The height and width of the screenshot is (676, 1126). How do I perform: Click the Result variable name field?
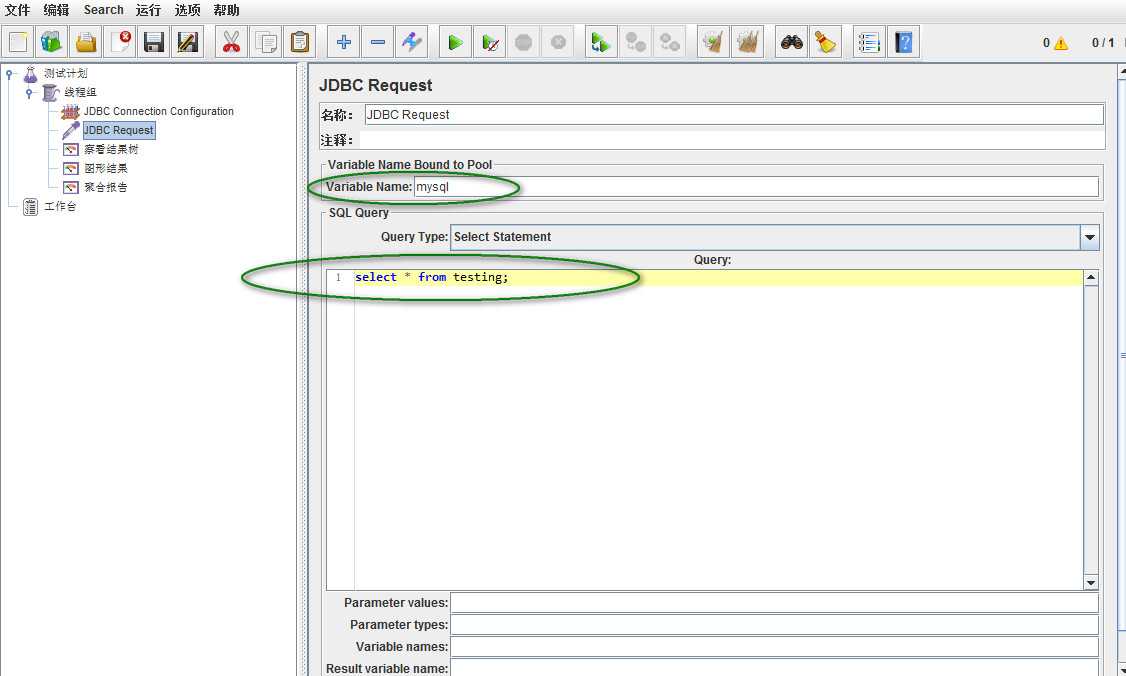(774, 668)
